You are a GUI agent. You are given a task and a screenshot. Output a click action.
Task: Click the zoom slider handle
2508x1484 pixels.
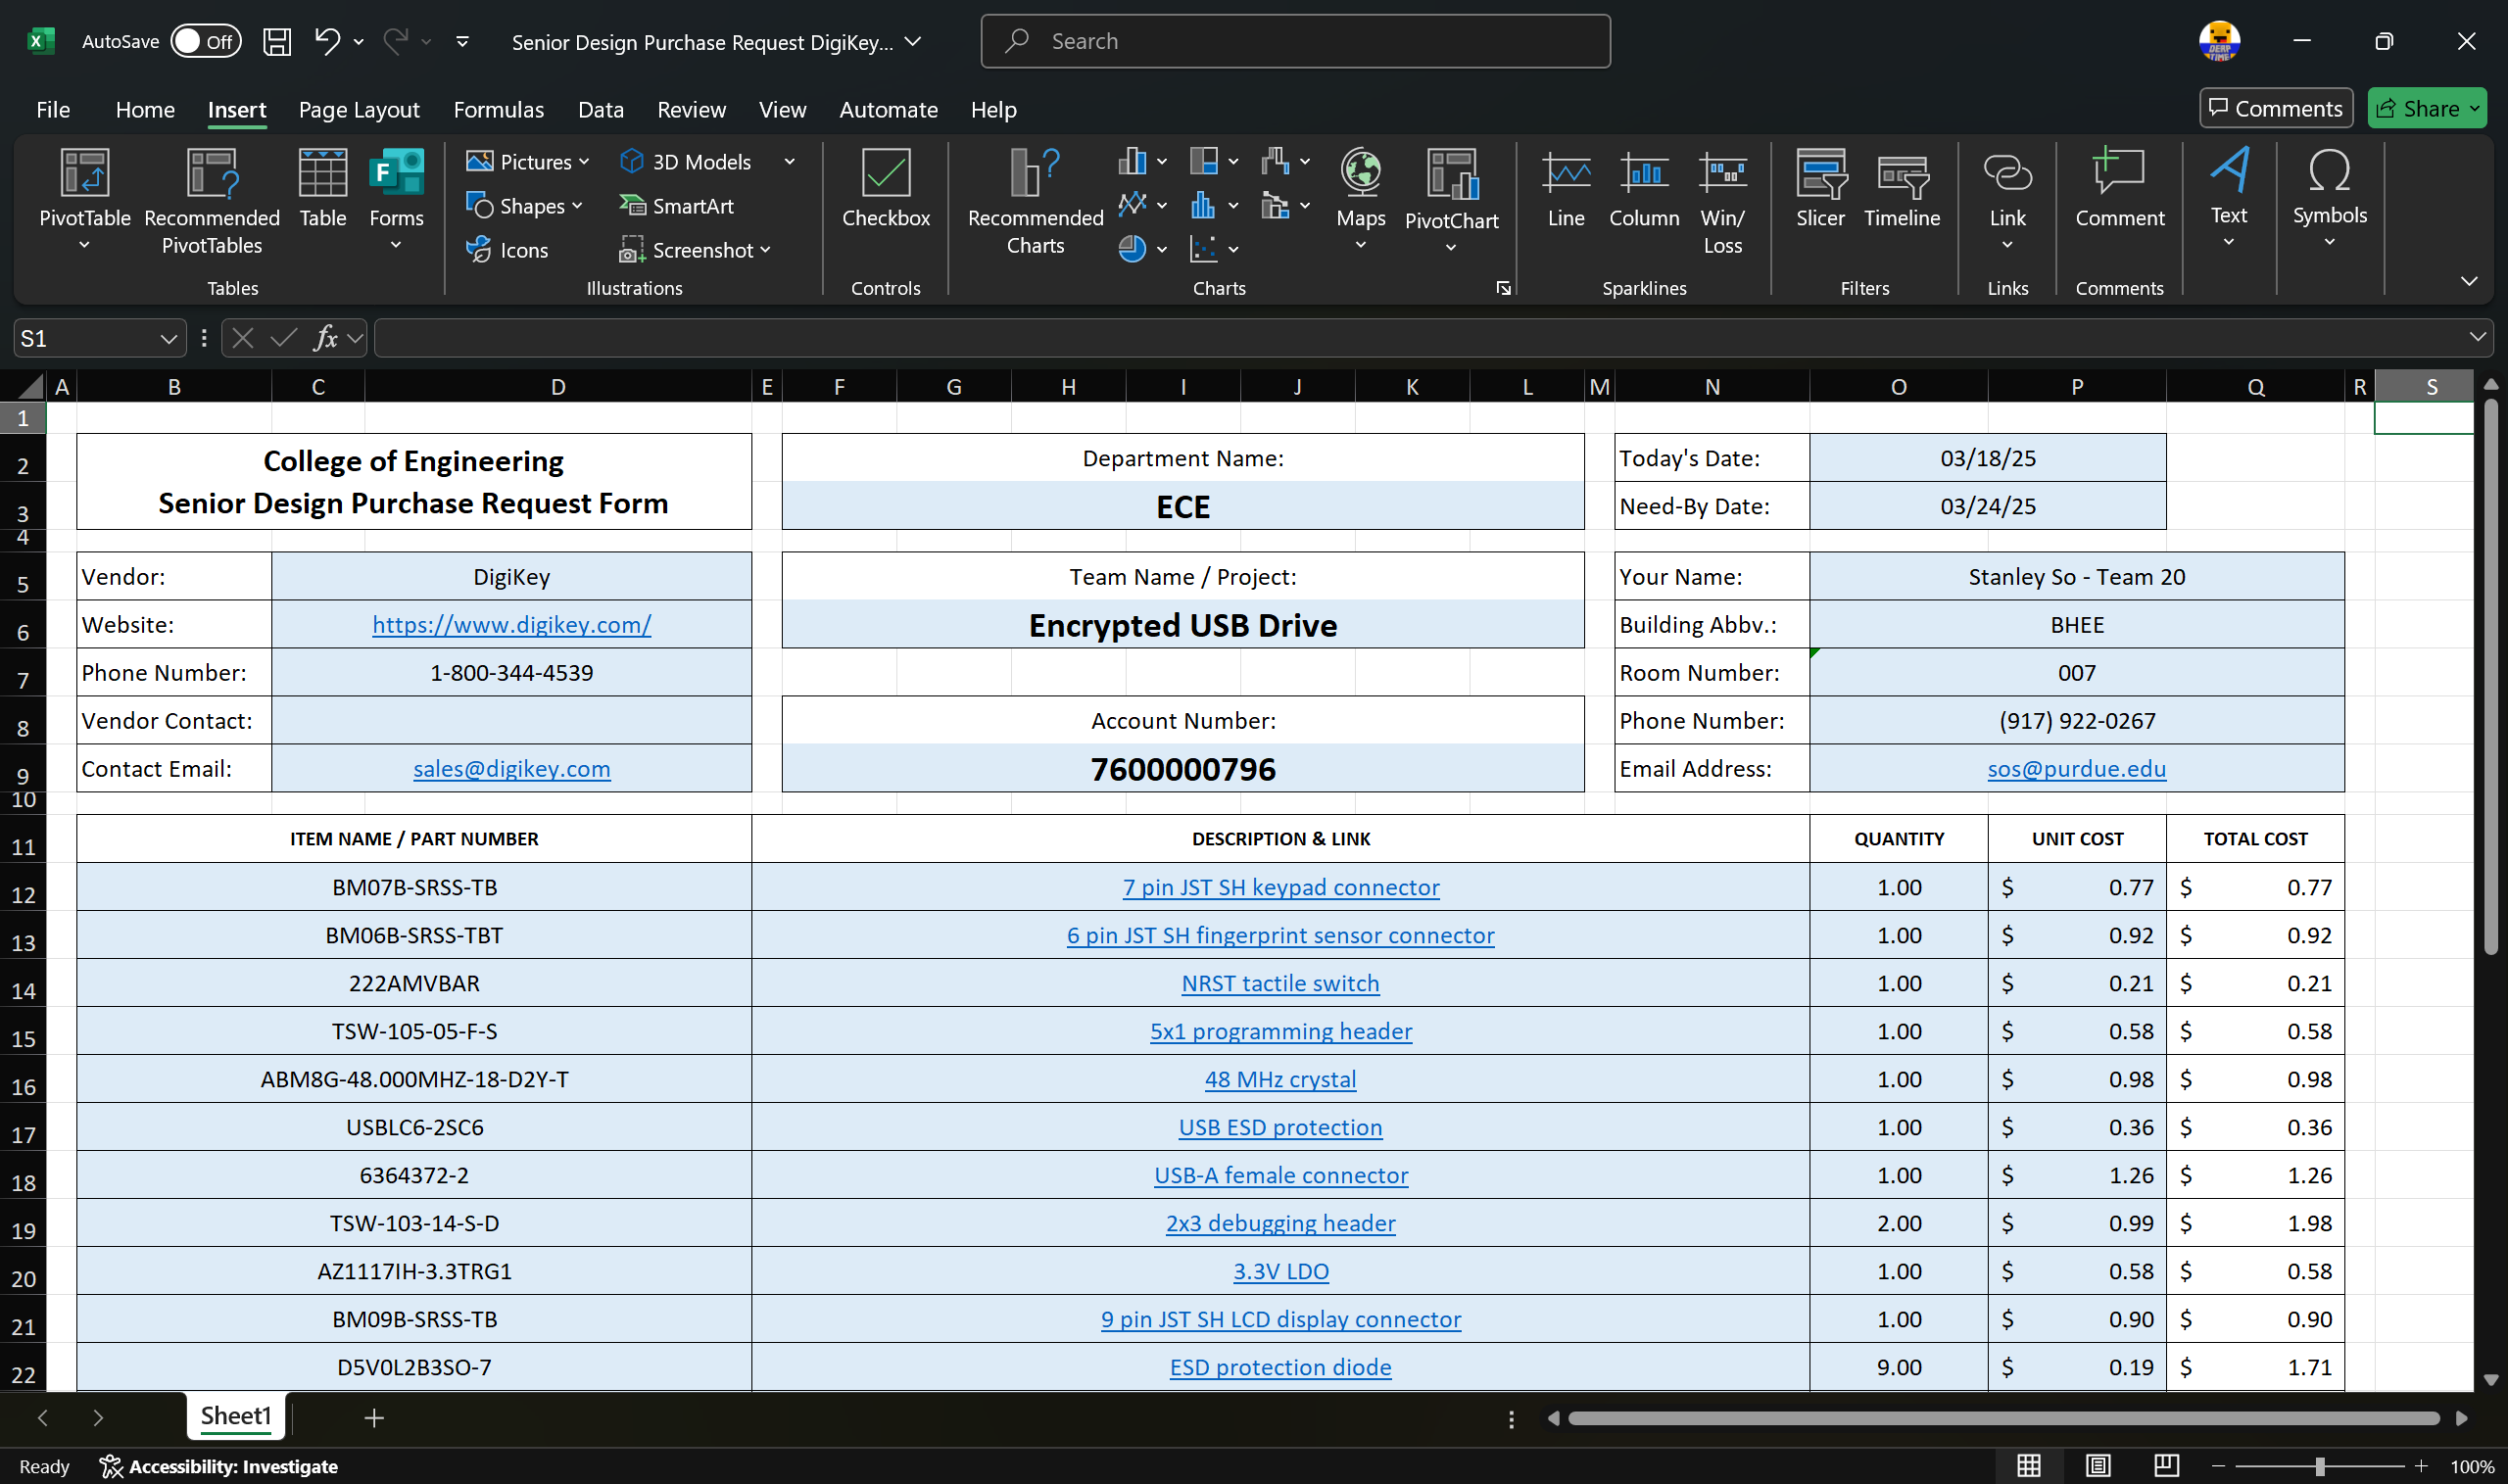click(2319, 1466)
